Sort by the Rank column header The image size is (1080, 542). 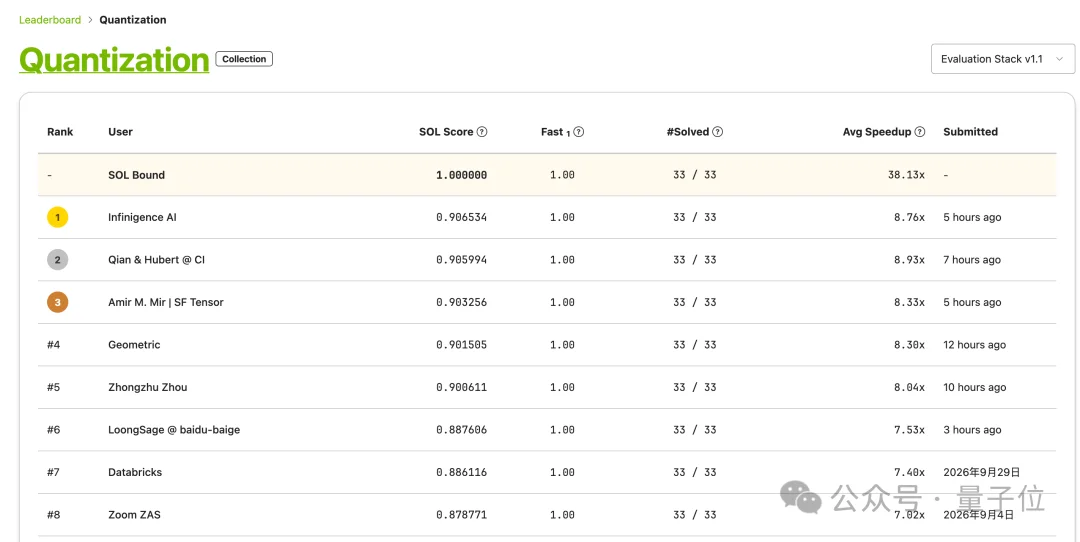click(60, 132)
